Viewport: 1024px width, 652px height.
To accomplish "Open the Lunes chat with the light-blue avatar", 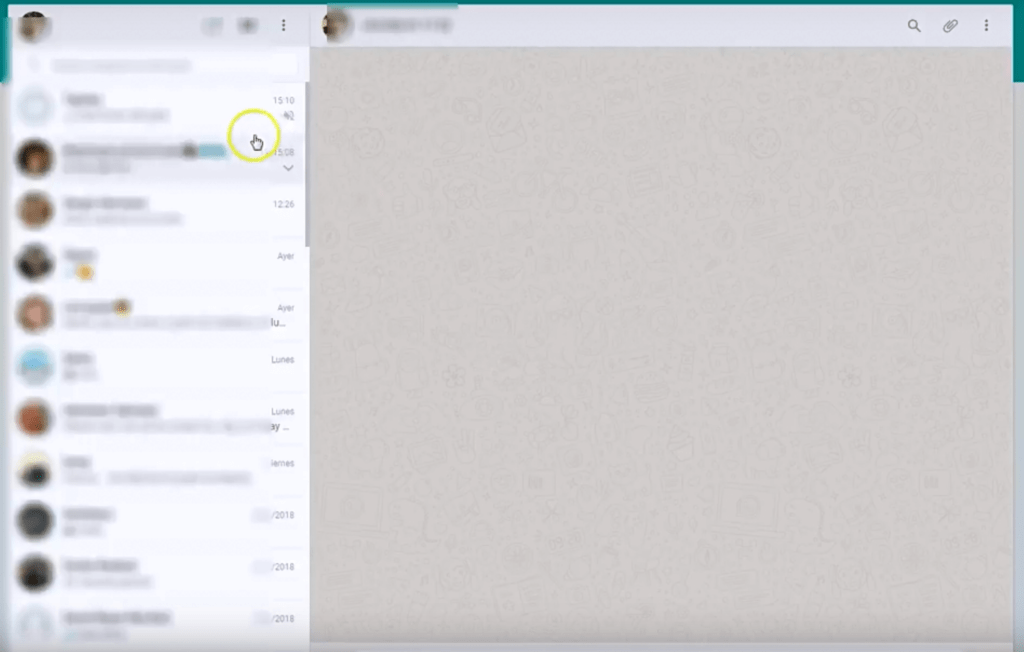I will point(158,366).
